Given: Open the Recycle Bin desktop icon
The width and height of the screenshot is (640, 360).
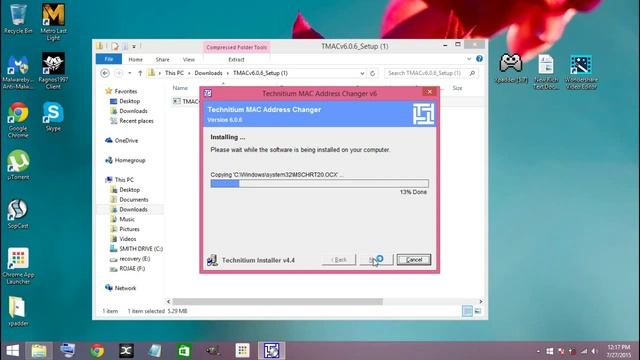Looking at the screenshot, I should (x=18, y=18).
